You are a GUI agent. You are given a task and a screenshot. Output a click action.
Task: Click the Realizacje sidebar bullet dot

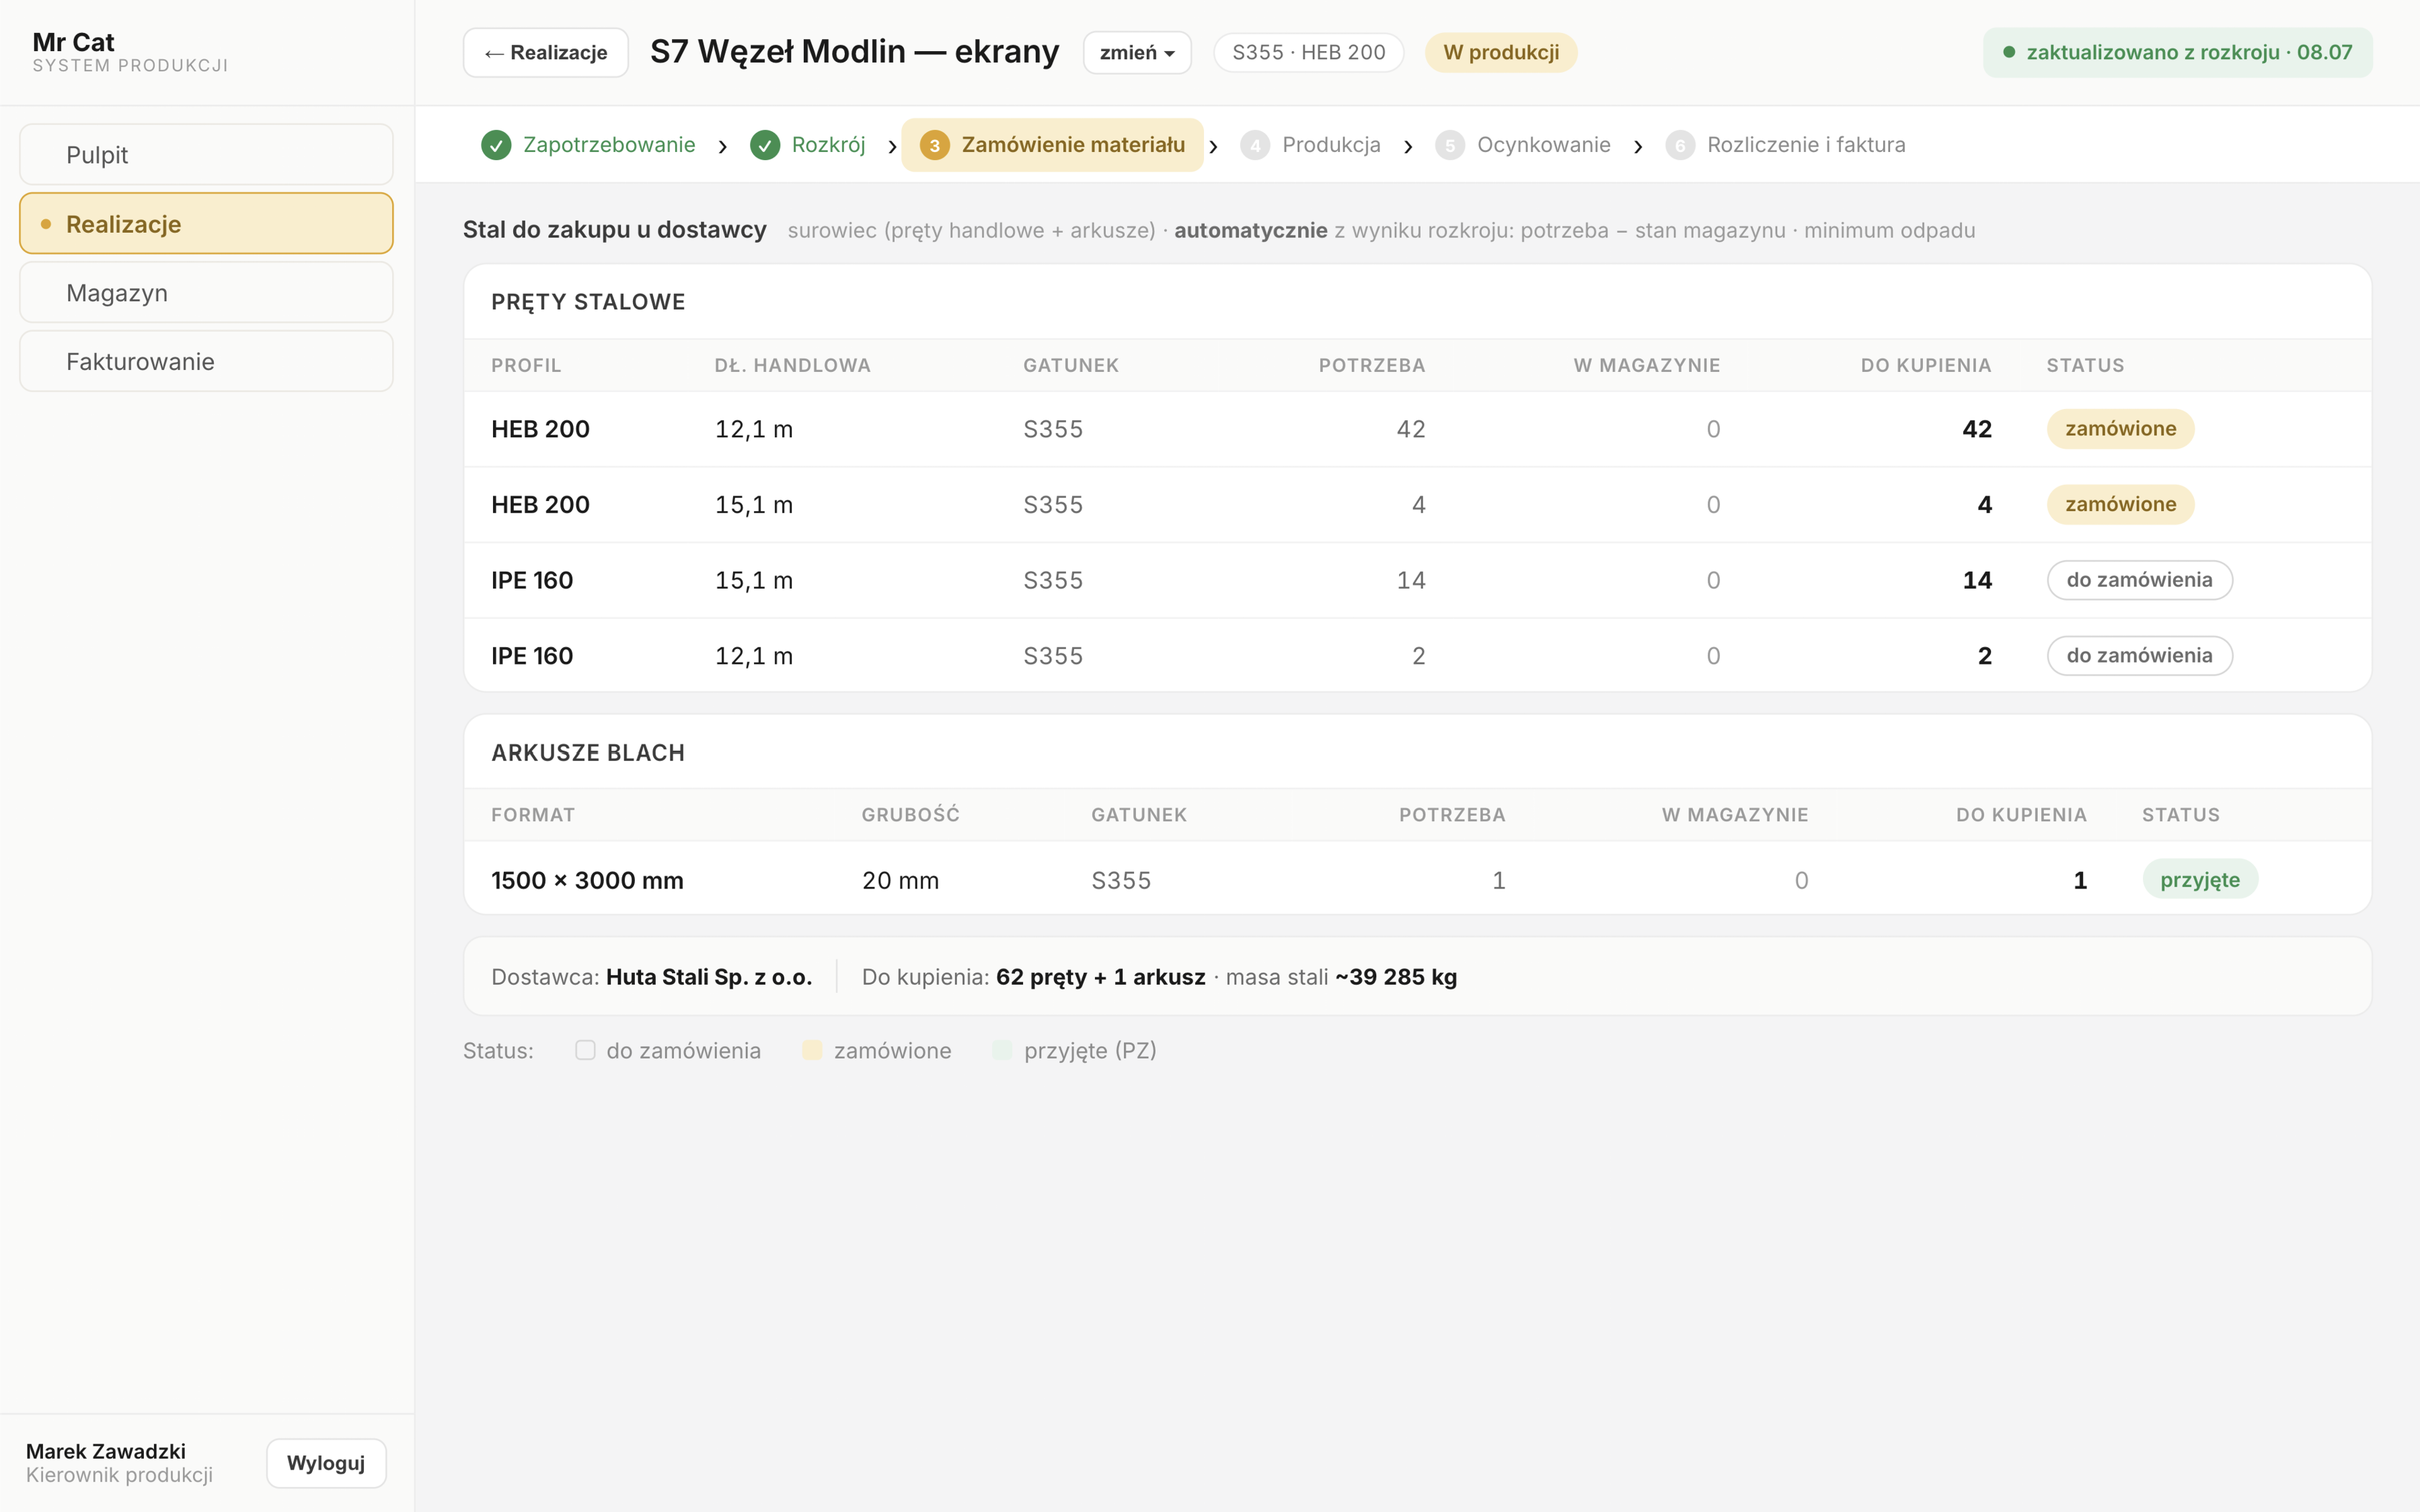click(x=46, y=224)
